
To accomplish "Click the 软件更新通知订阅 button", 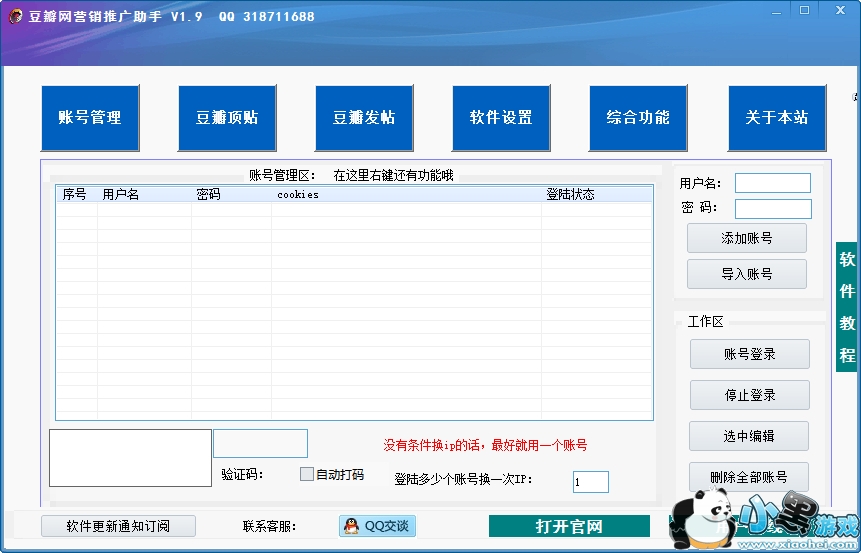I will click(118, 526).
